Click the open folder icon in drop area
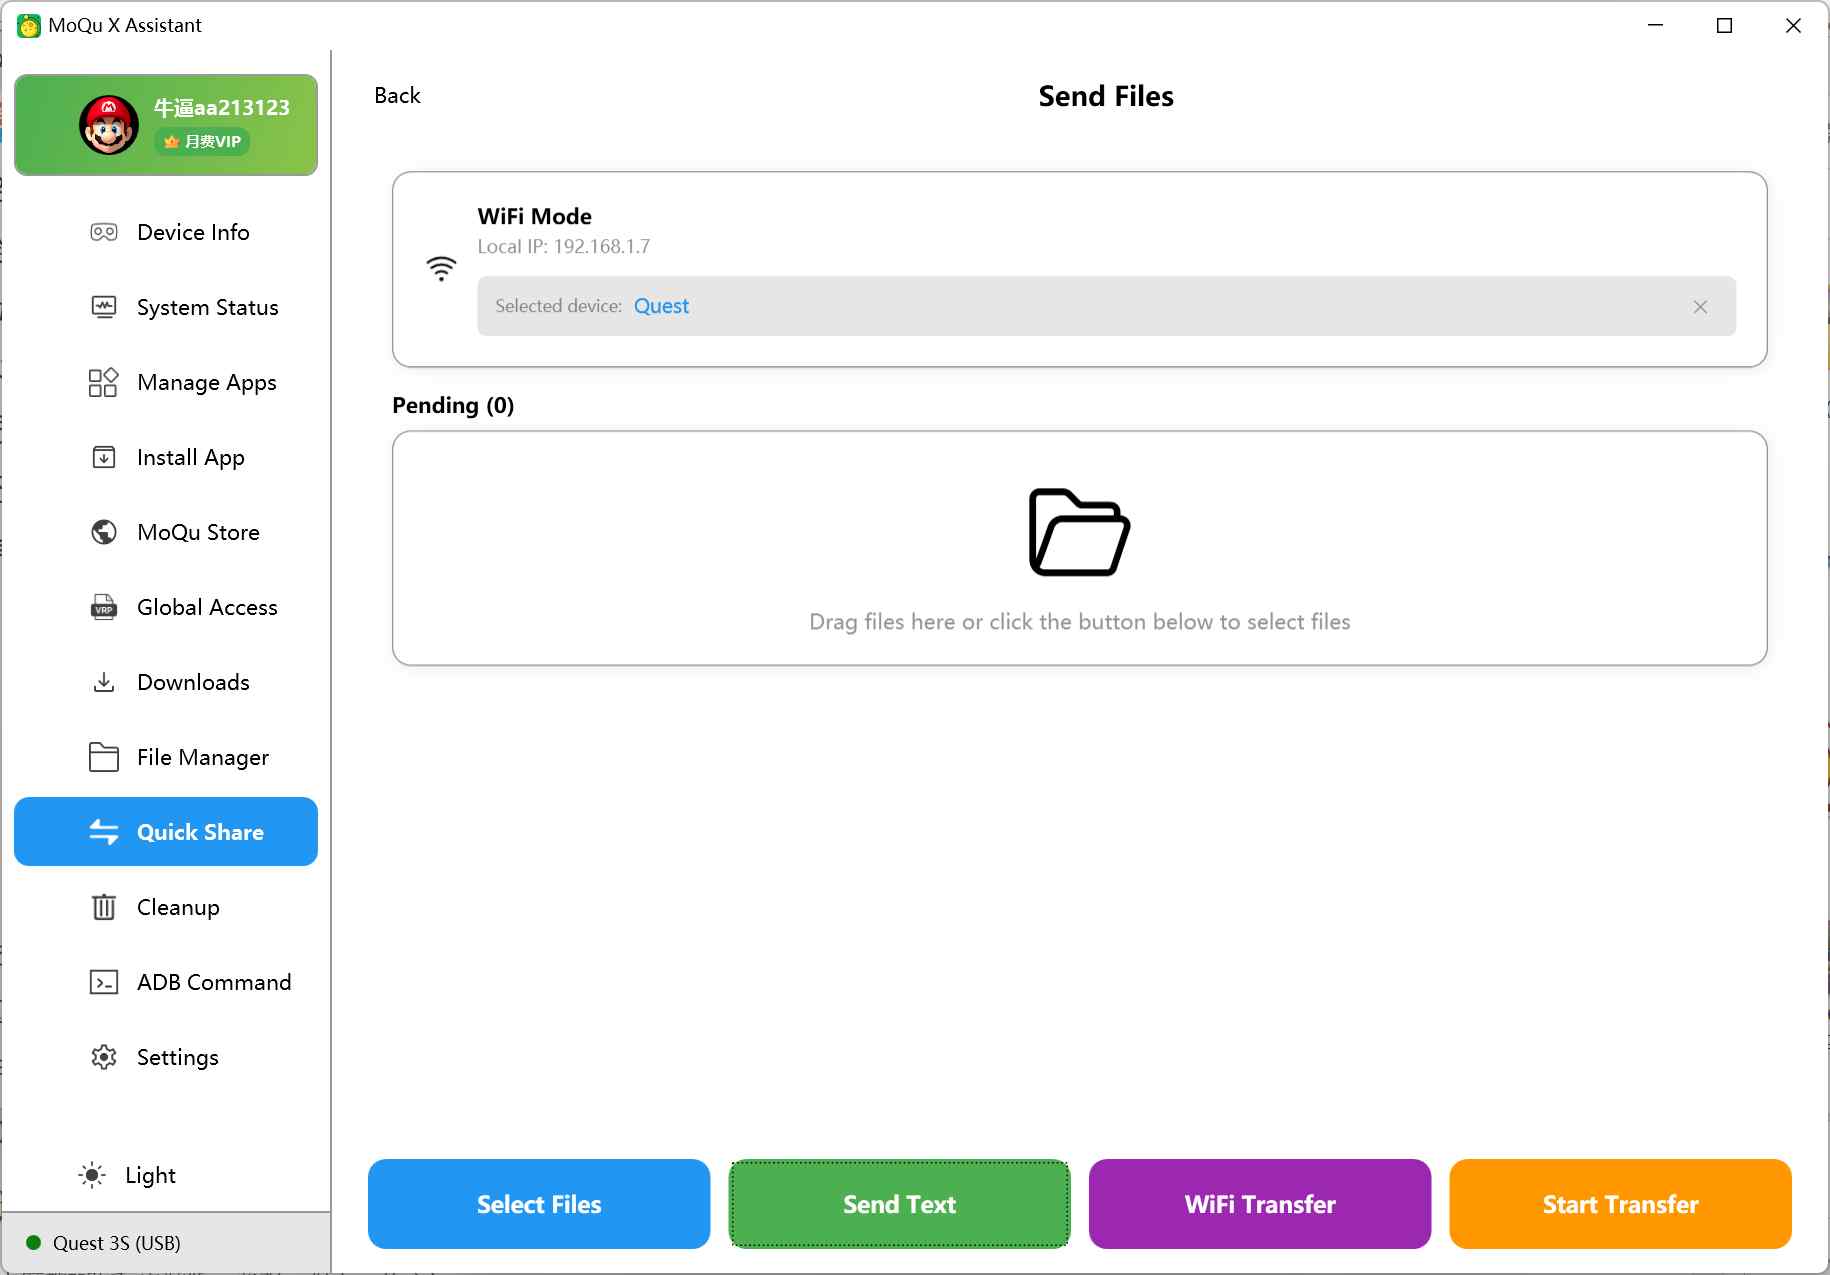 tap(1079, 532)
